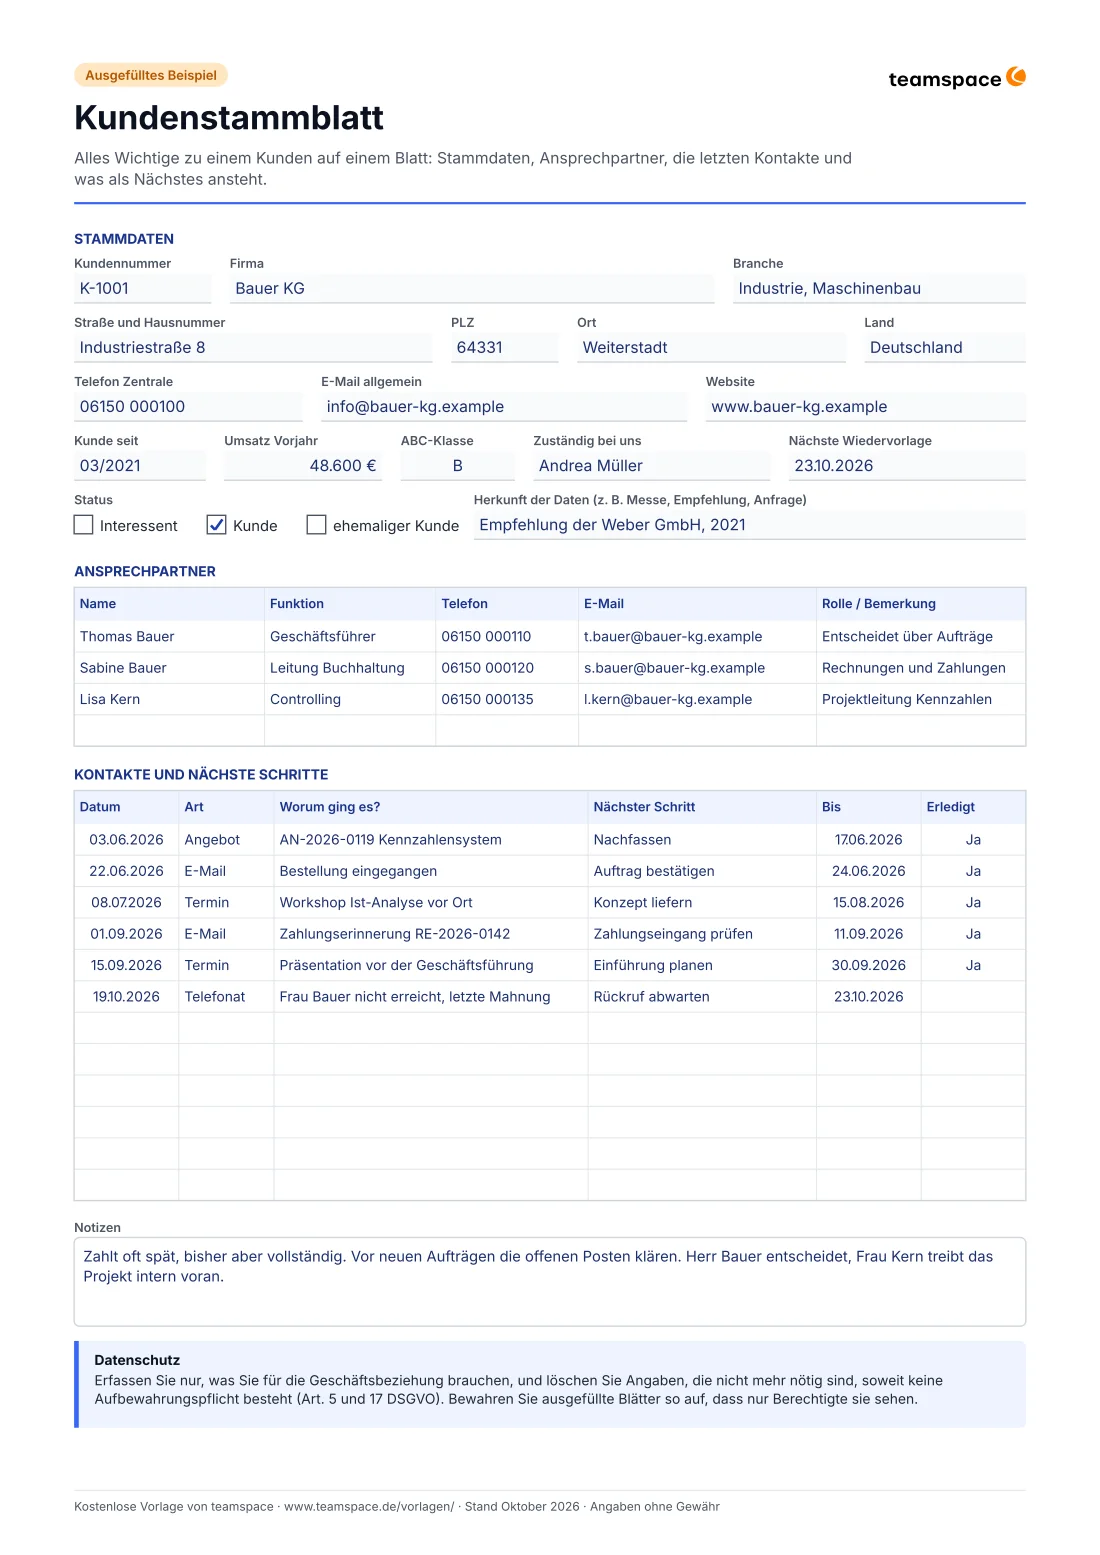1100x1555 pixels.
Task: Click the Land field Deutschland
Action: 945,347
